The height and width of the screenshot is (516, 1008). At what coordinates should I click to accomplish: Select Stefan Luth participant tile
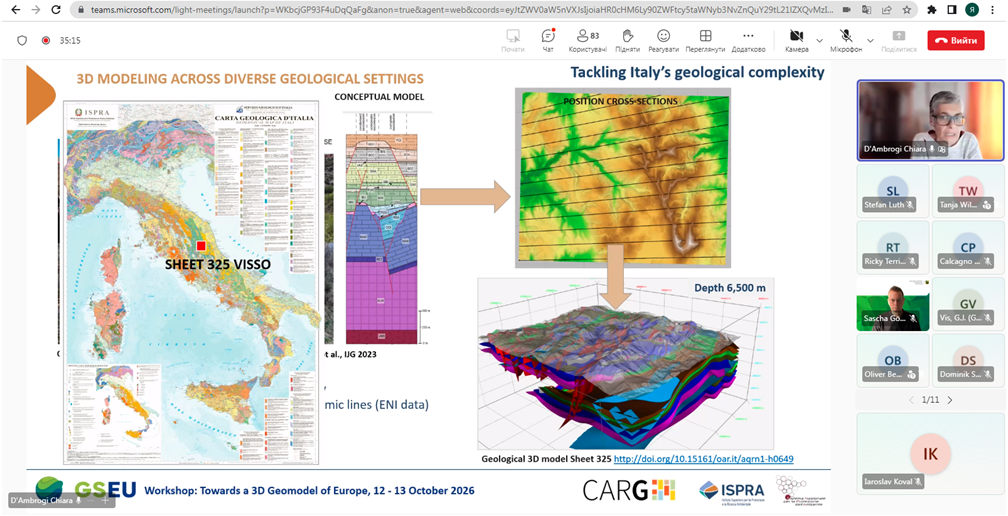[892, 190]
